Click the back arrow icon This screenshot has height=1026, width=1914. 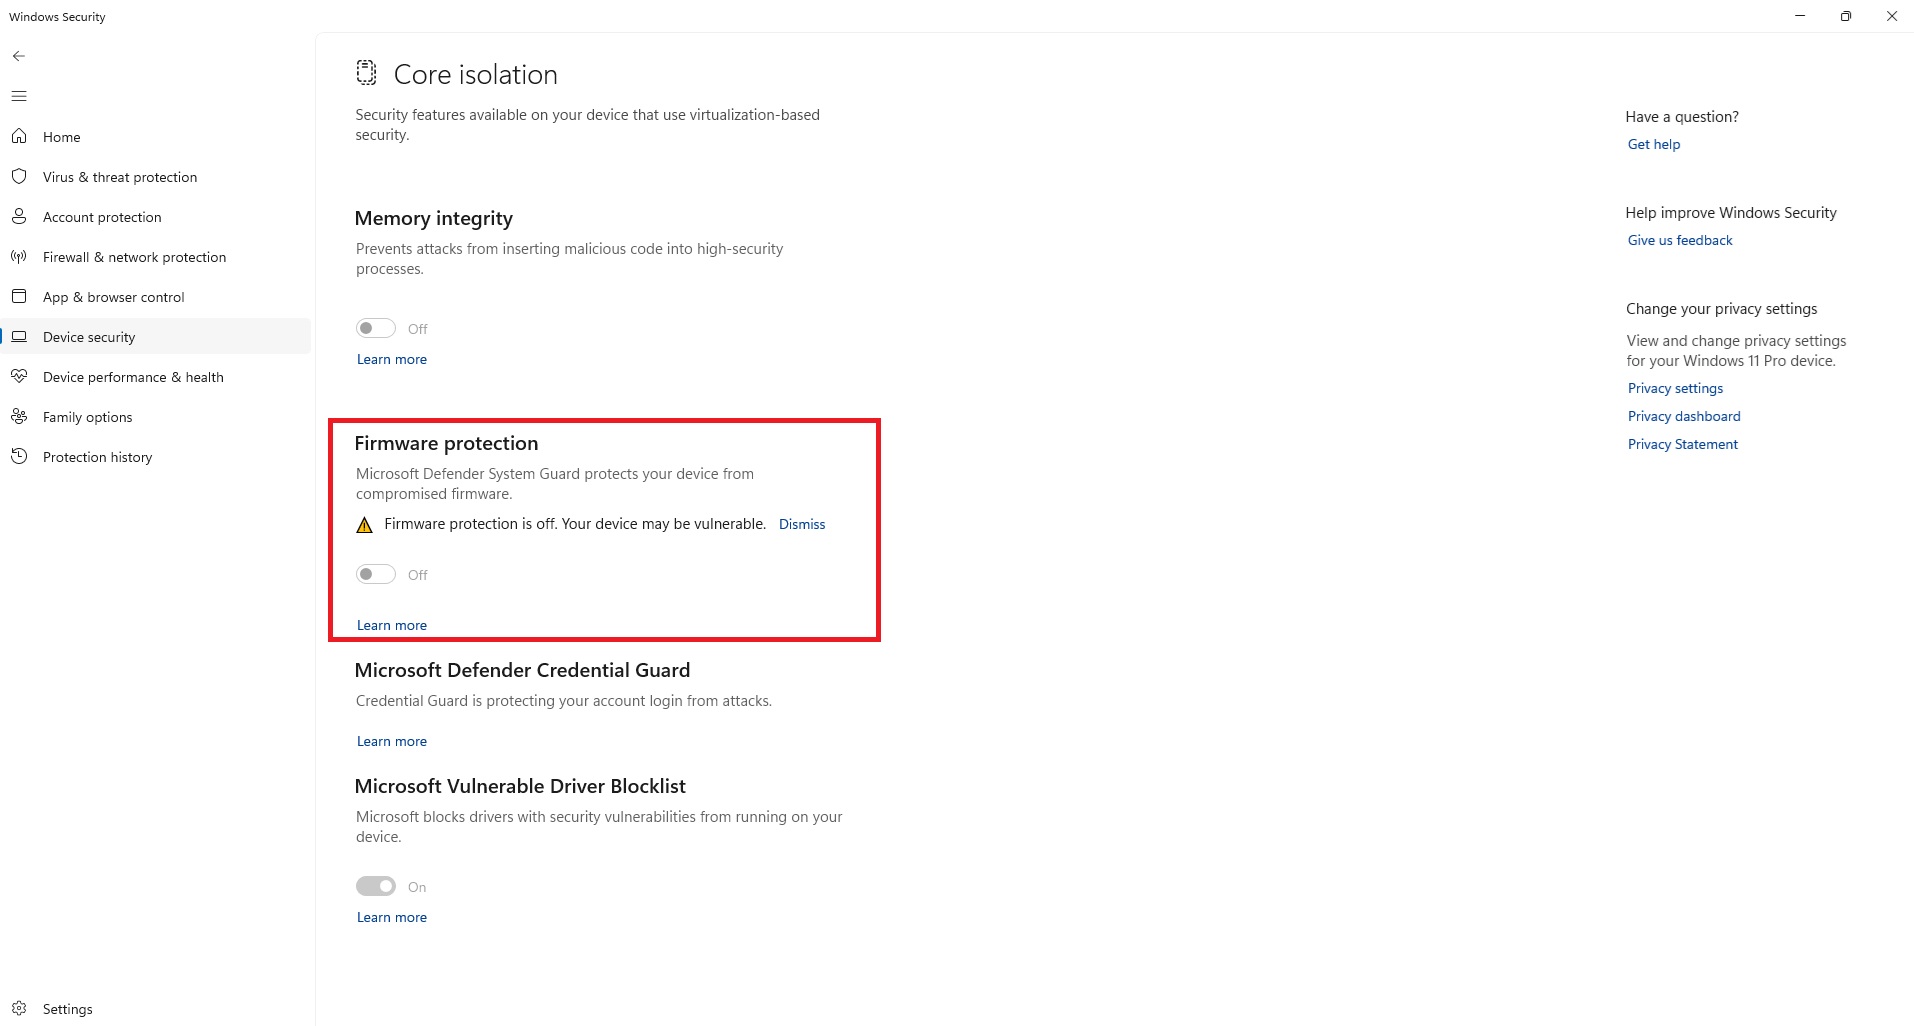(19, 56)
